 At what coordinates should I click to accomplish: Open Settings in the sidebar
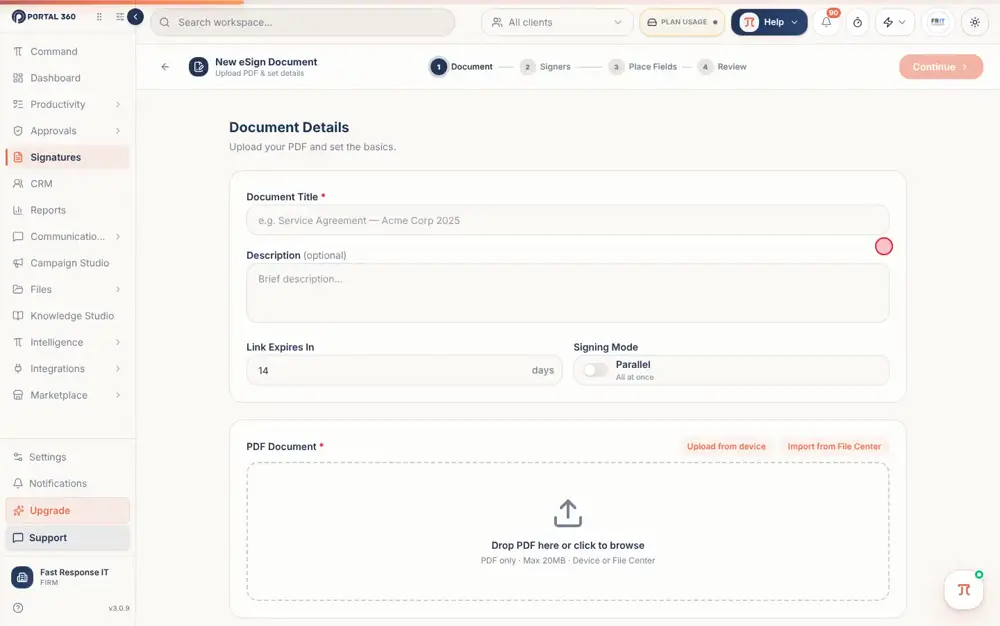tap(68, 457)
